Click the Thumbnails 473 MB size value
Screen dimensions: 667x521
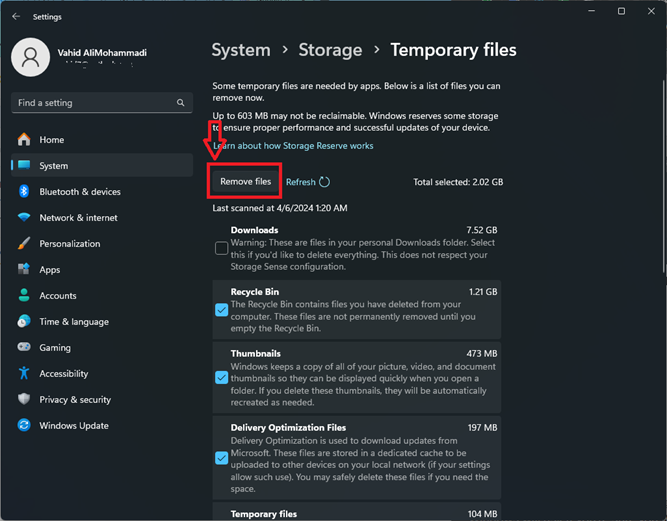pos(482,353)
